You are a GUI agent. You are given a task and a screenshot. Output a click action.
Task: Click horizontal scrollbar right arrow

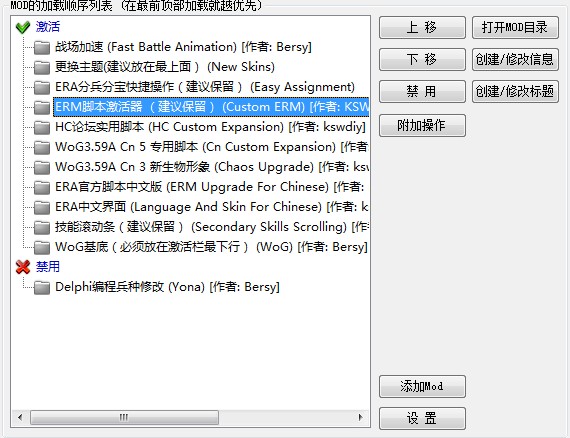click(361, 417)
